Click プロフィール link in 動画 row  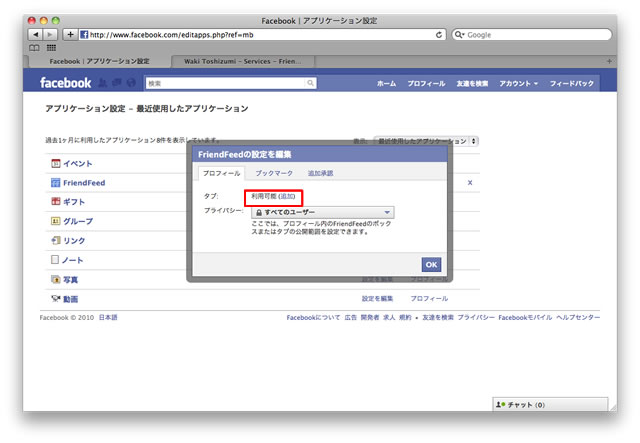tap(429, 298)
